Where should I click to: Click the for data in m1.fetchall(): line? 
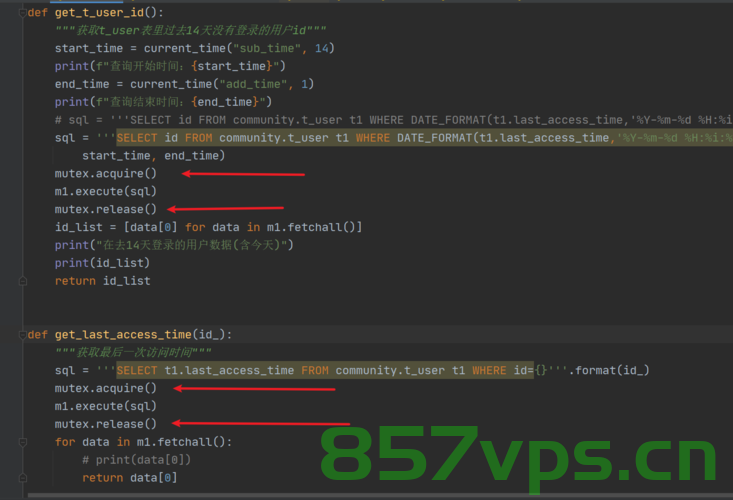click(x=143, y=442)
